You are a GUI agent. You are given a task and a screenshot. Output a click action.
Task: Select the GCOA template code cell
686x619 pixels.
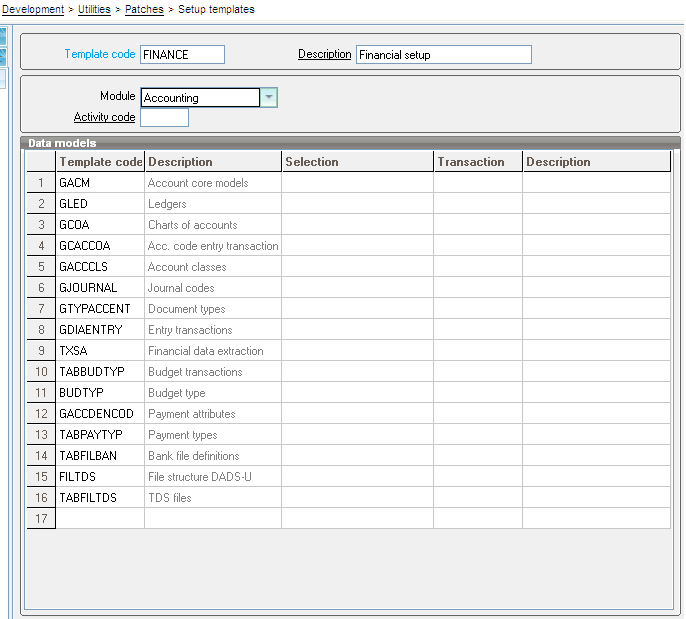100,224
